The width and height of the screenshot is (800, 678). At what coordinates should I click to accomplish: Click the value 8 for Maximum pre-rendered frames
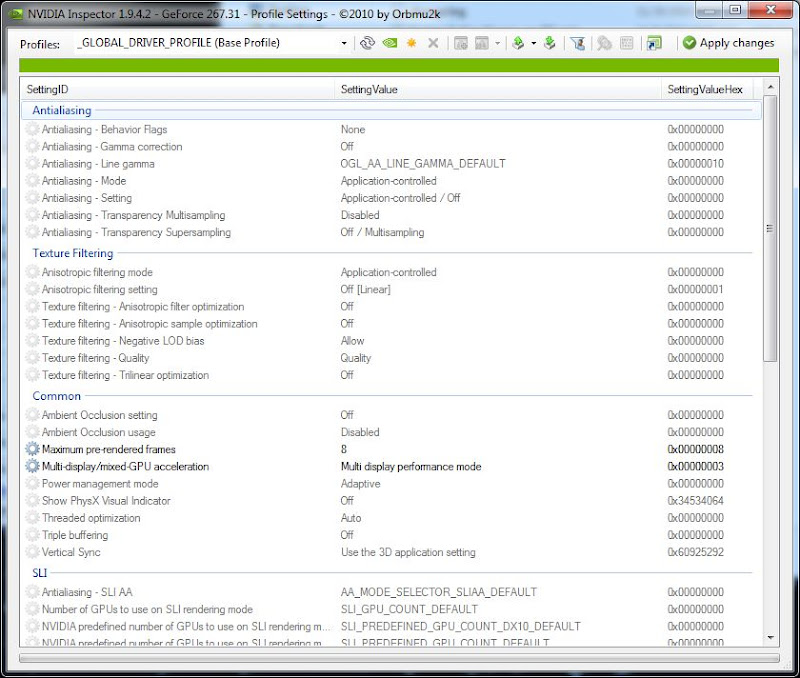click(344, 449)
